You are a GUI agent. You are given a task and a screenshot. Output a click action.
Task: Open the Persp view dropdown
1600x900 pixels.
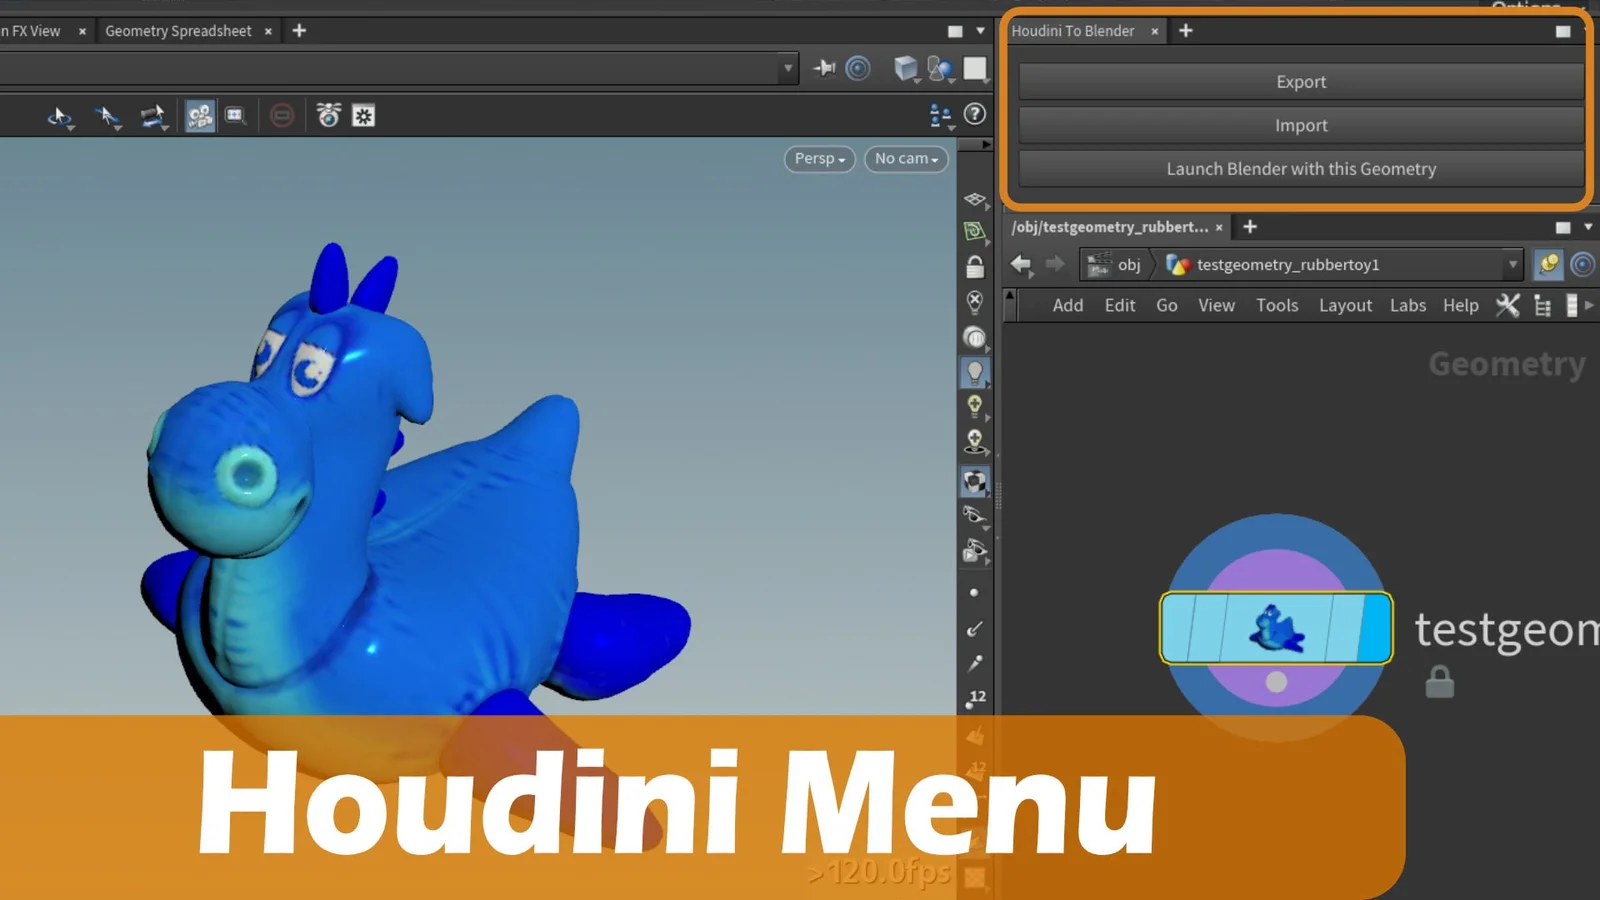pyautogui.click(x=818, y=158)
